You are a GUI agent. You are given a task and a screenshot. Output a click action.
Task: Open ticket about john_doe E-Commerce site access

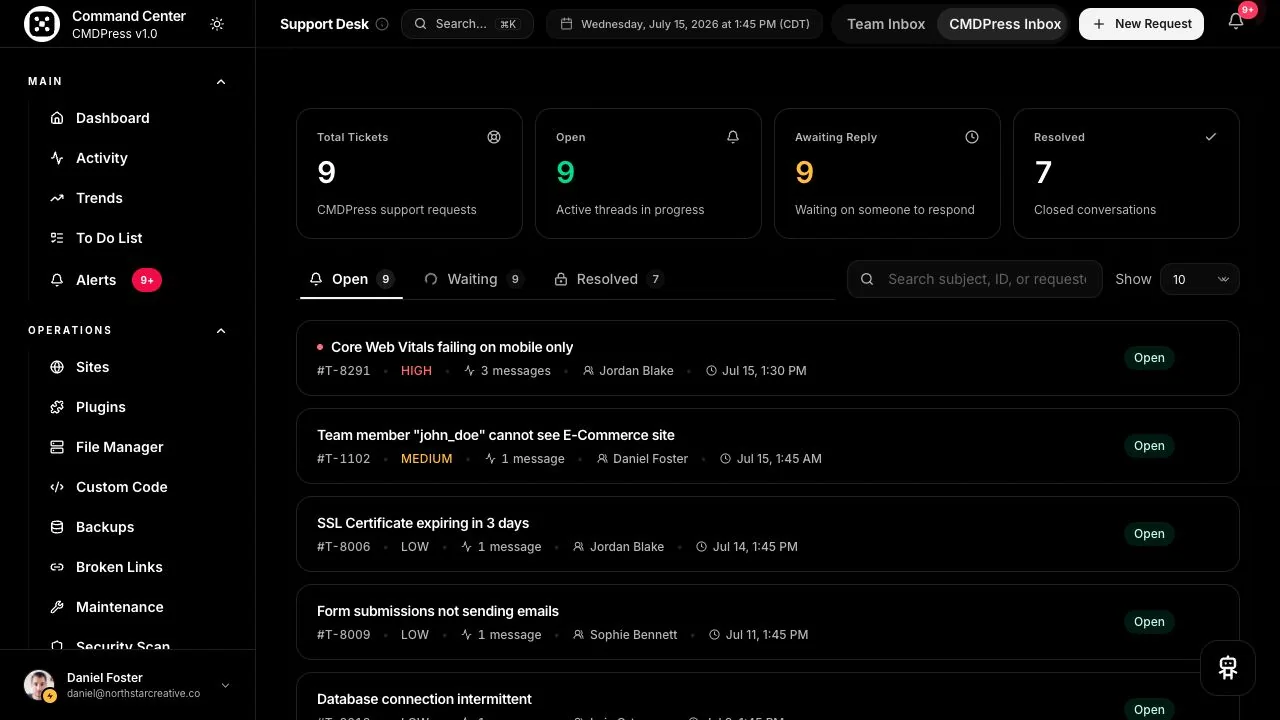768,446
